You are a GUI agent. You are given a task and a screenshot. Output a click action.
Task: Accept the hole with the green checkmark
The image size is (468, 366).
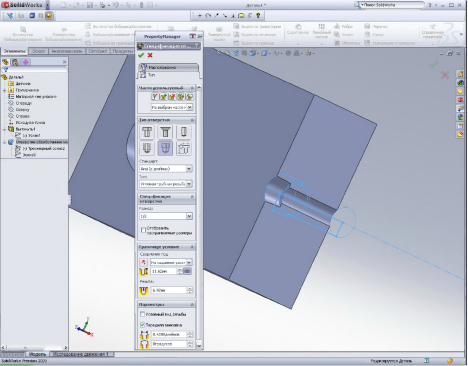pos(141,55)
